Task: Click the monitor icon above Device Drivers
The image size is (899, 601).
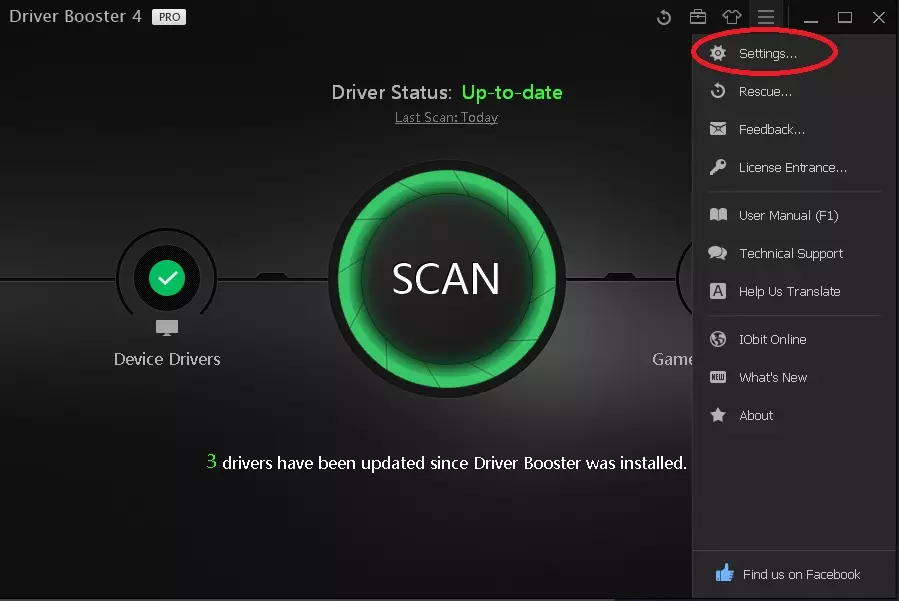Action: [x=167, y=328]
